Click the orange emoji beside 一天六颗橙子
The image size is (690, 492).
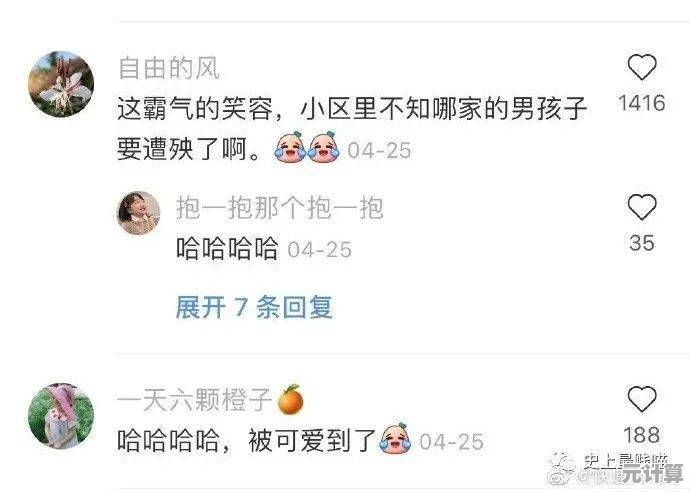pyautogui.click(x=291, y=400)
